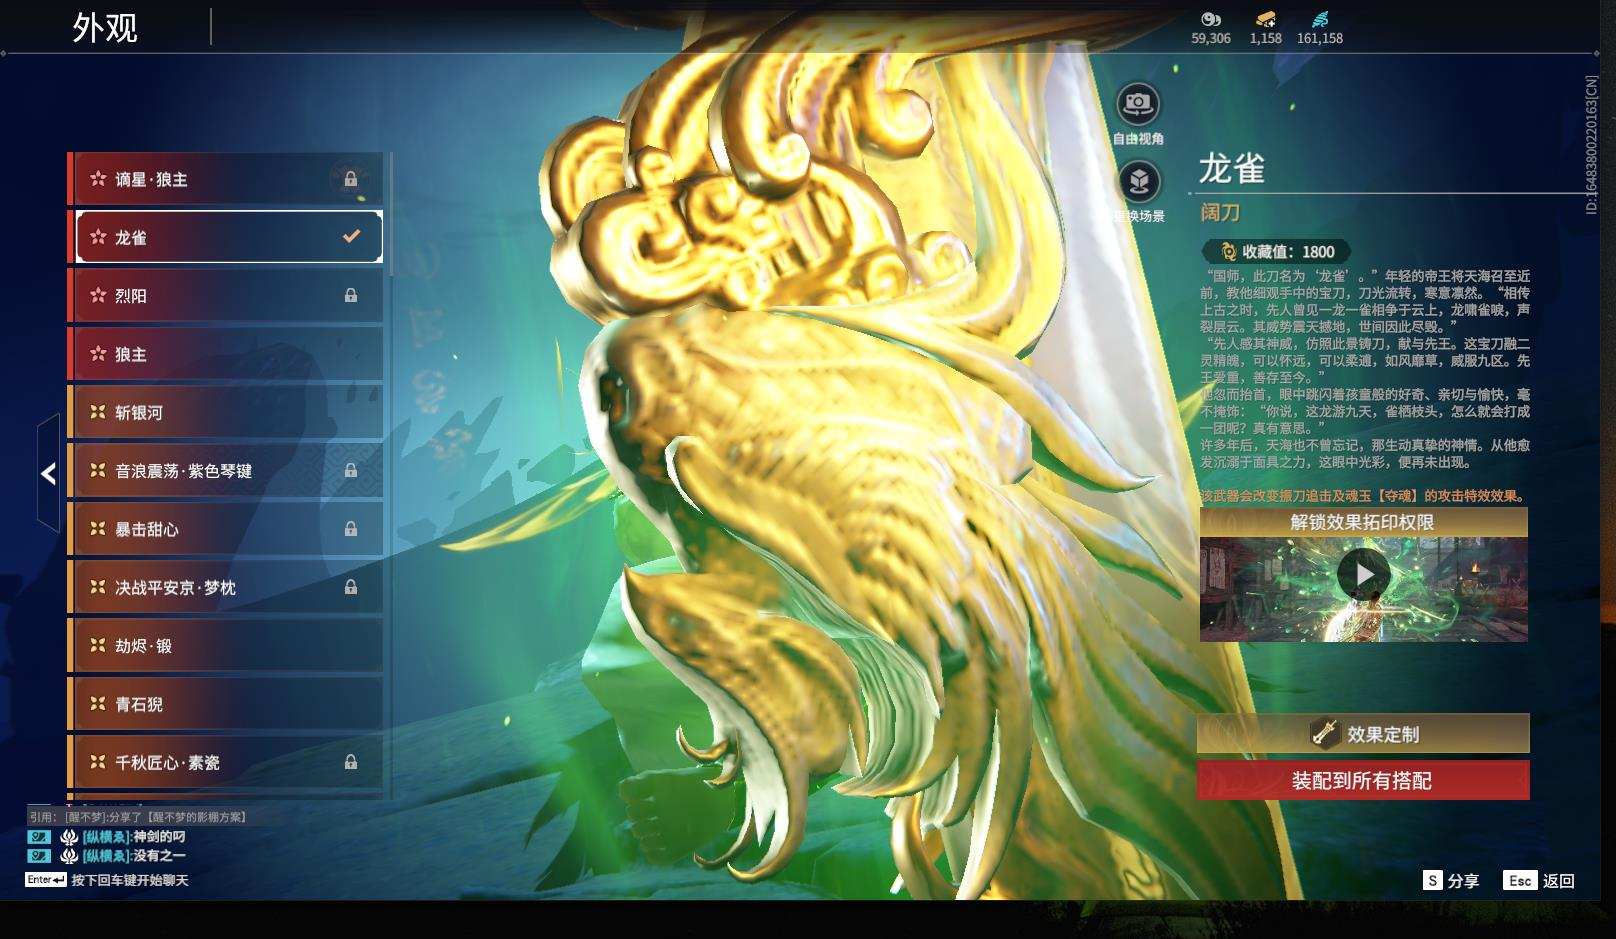Viewport: 1616px width, 939px height.
Task: Select the 烈阳 skin entry
Action: click(225, 296)
